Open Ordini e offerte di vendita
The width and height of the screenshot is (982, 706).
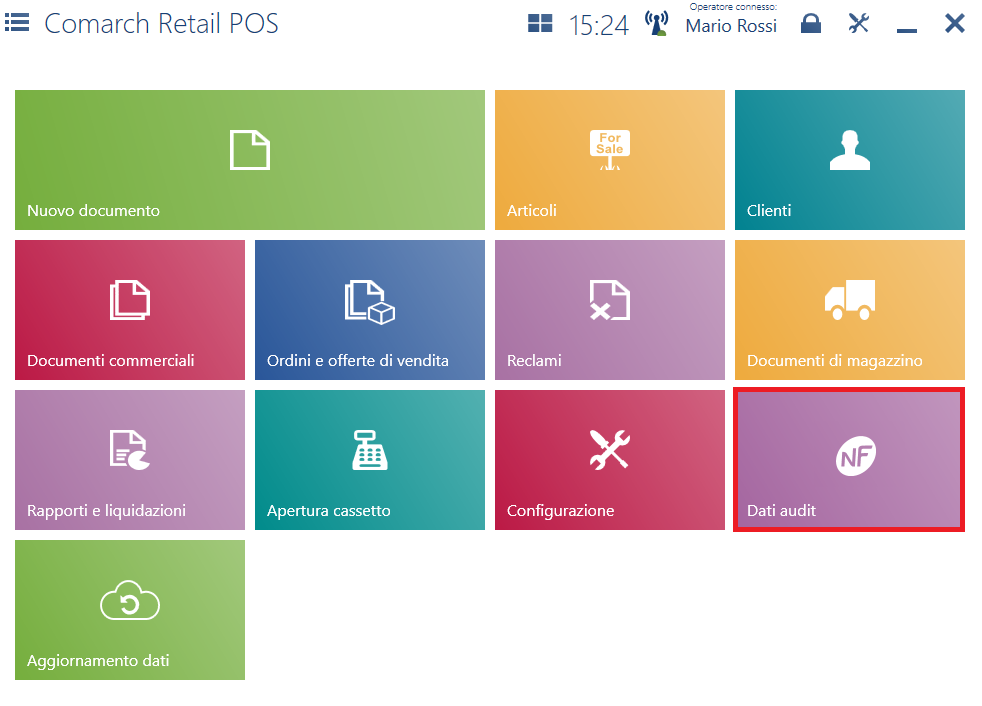pos(370,310)
